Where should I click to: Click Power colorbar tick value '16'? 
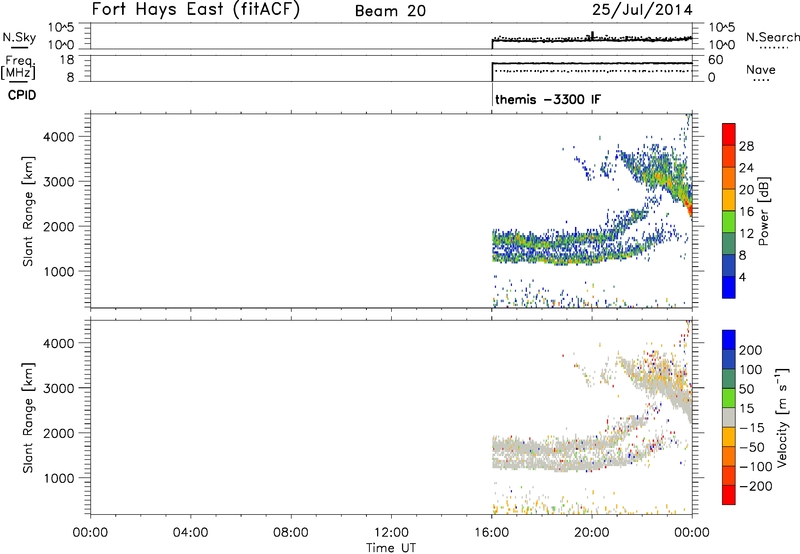(x=746, y=211)
